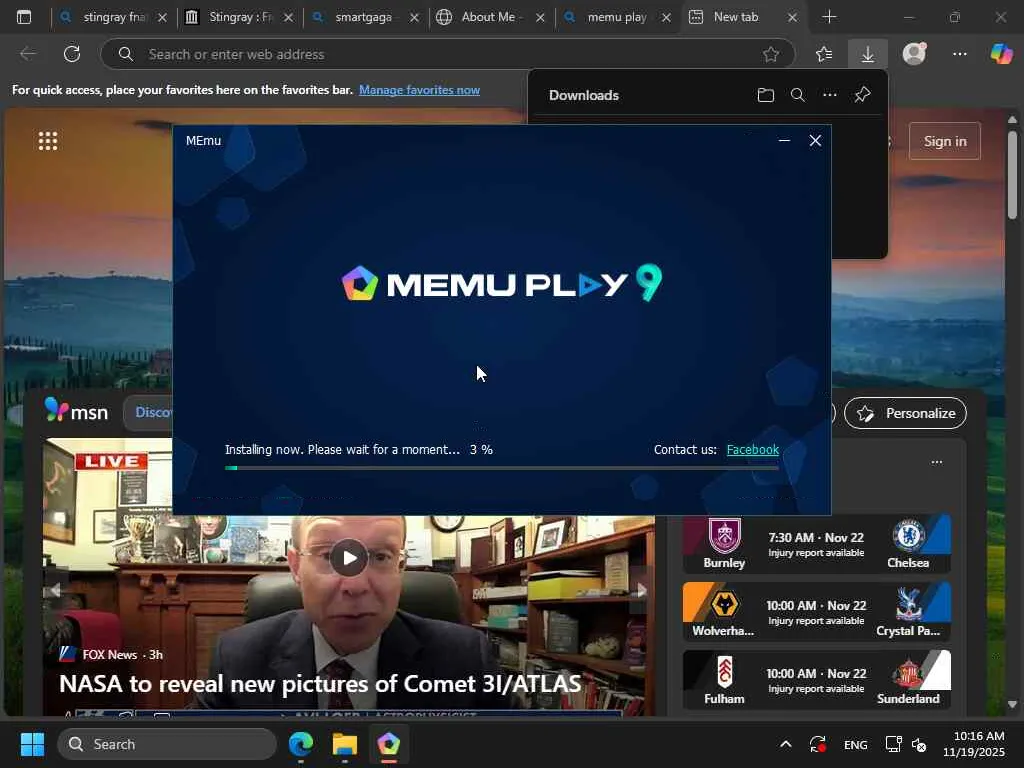Open the MEmu installer taskbar icon
1024x768 pixels.
click(389, 744)
